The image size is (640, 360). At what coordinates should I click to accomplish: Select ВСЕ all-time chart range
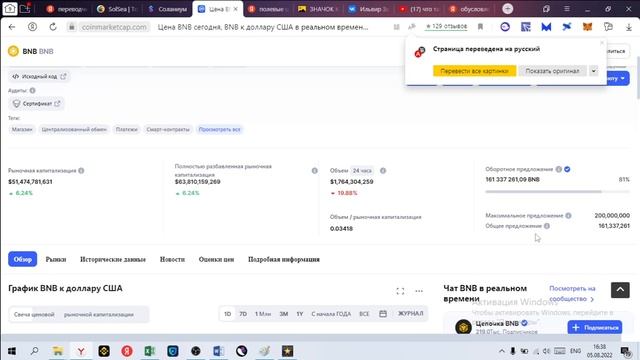(364, 314)
